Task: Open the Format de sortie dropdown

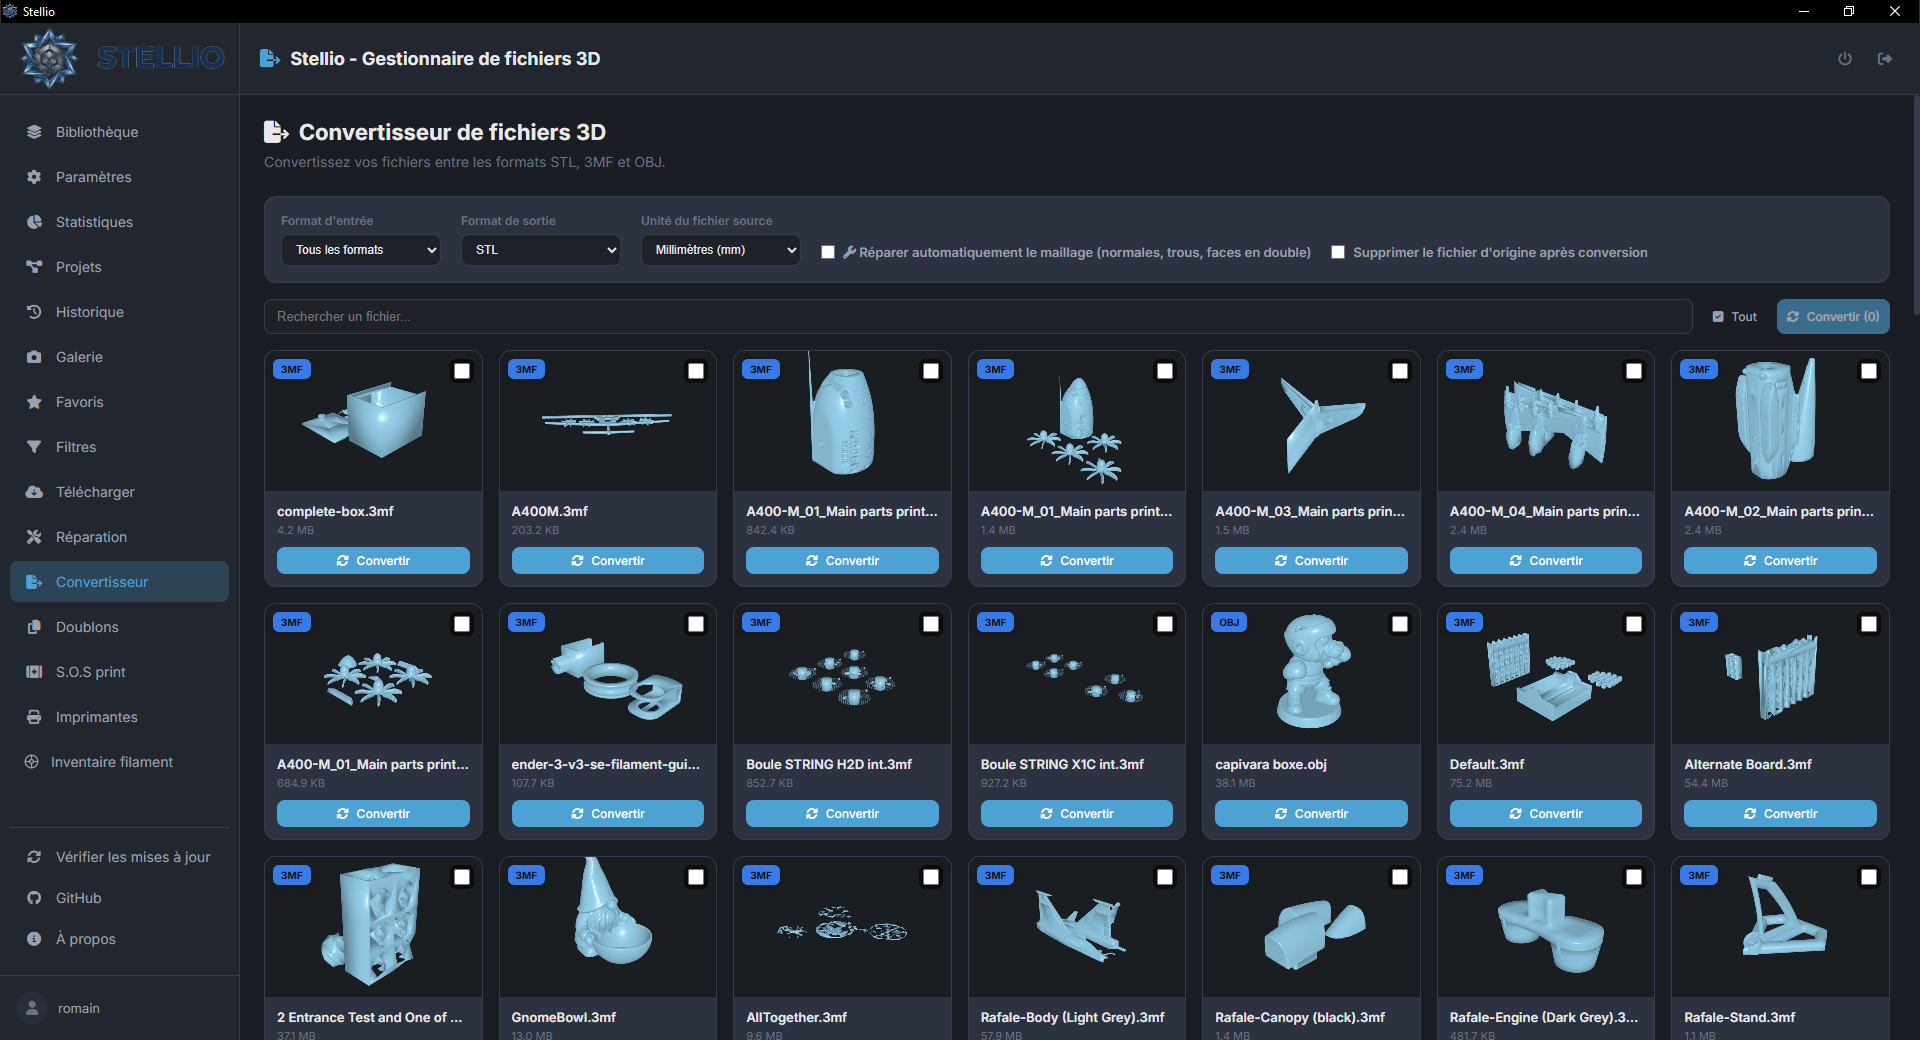Action: (541, 250)
